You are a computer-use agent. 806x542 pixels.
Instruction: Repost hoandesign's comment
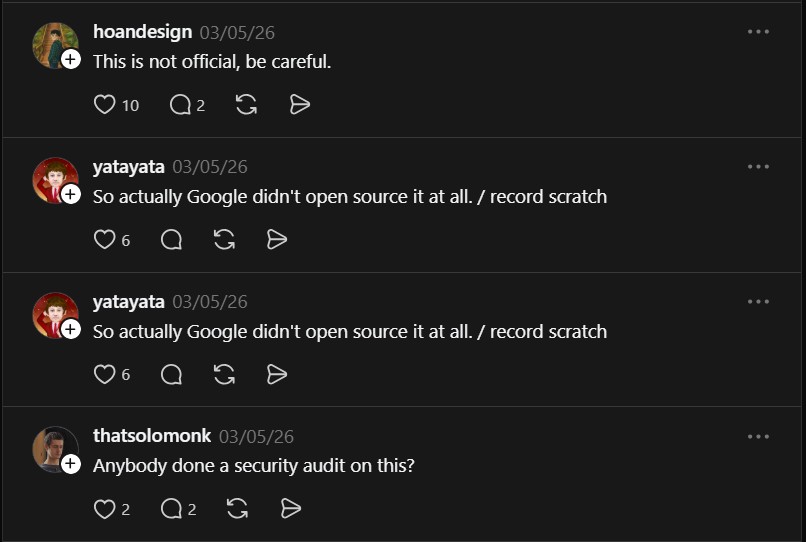(247, 104)
